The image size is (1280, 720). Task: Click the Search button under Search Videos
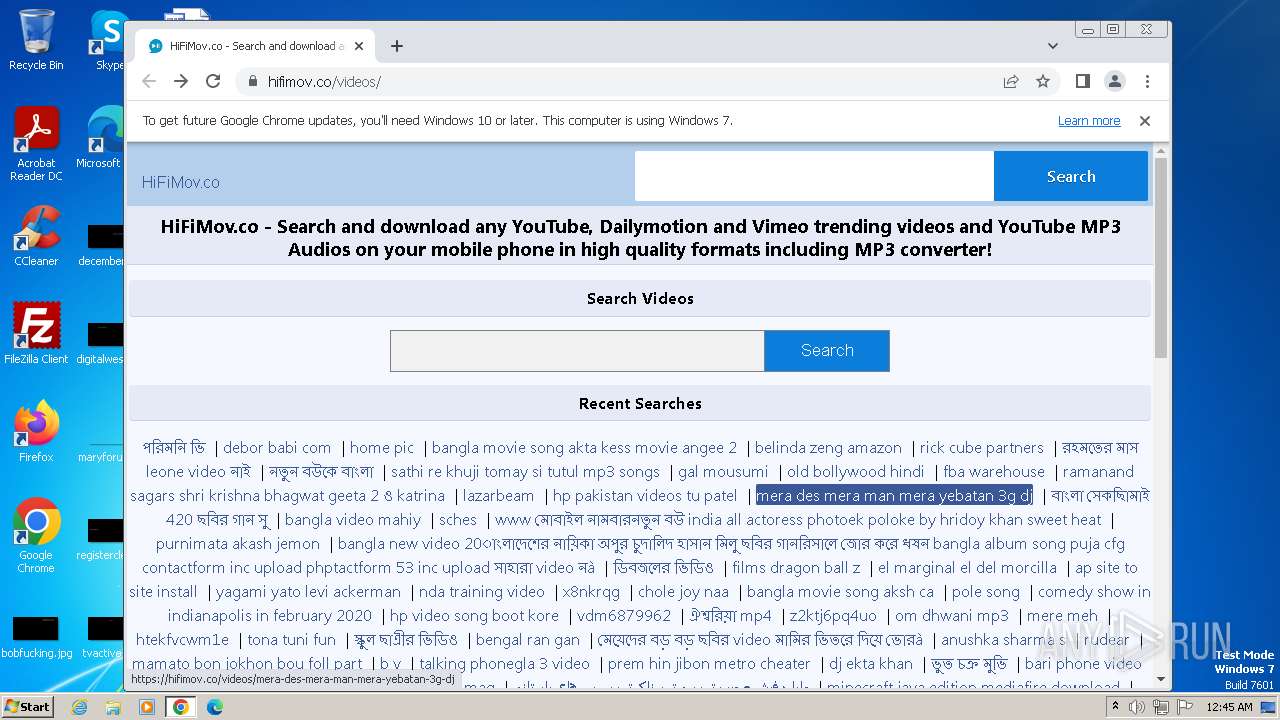click(827, 351)
